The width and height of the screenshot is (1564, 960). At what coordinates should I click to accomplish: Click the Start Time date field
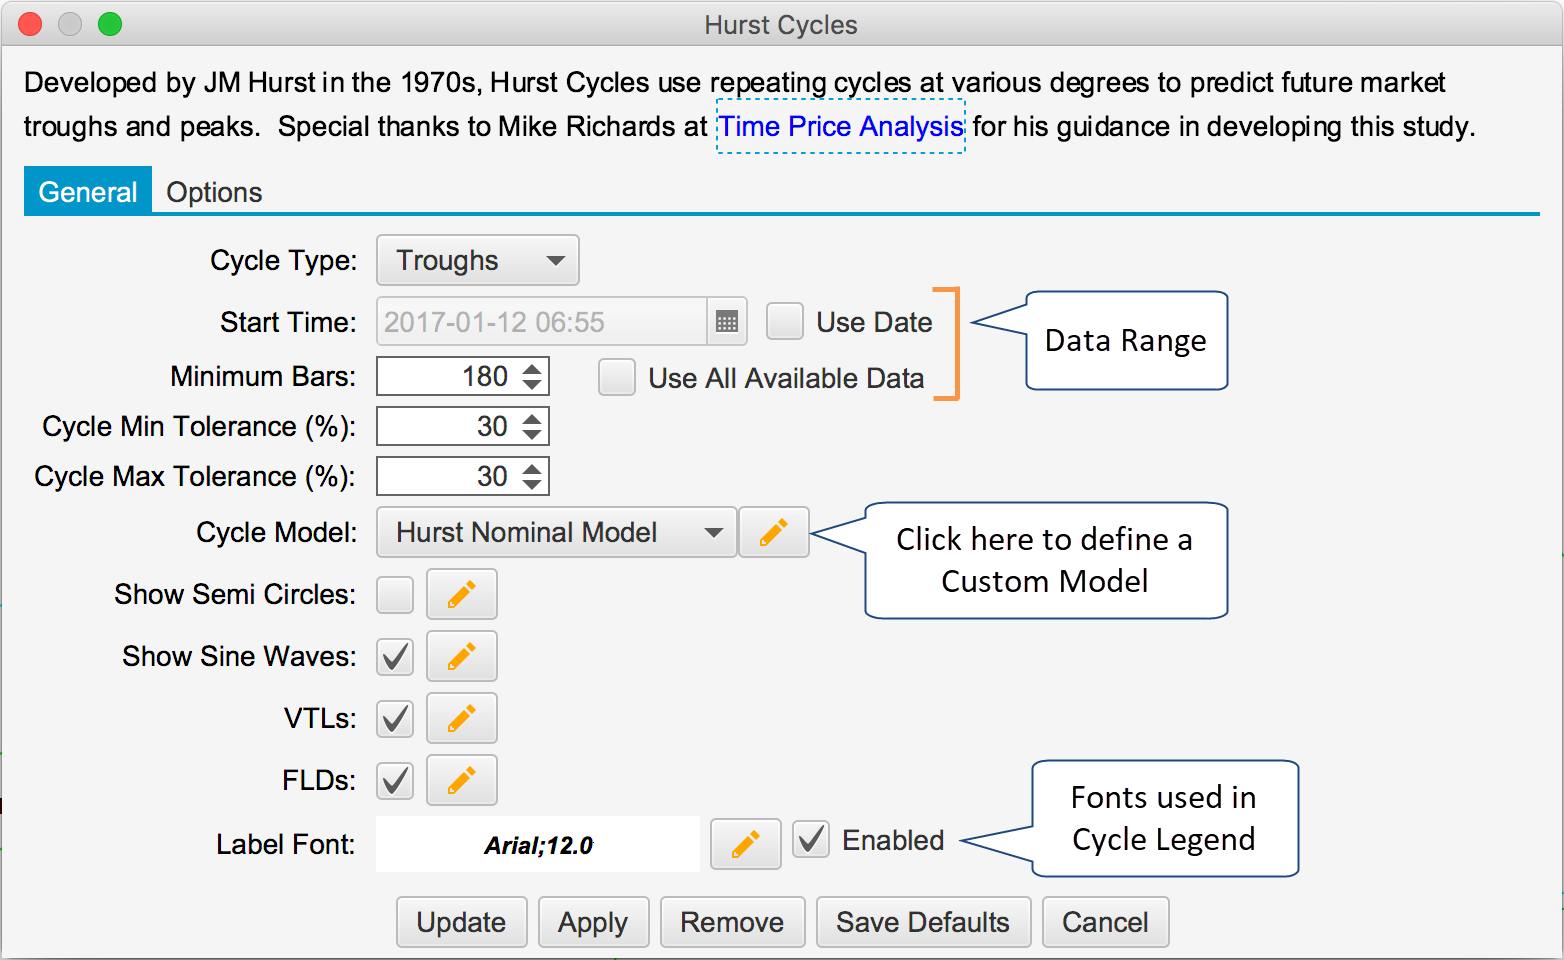tap(540, 322)
